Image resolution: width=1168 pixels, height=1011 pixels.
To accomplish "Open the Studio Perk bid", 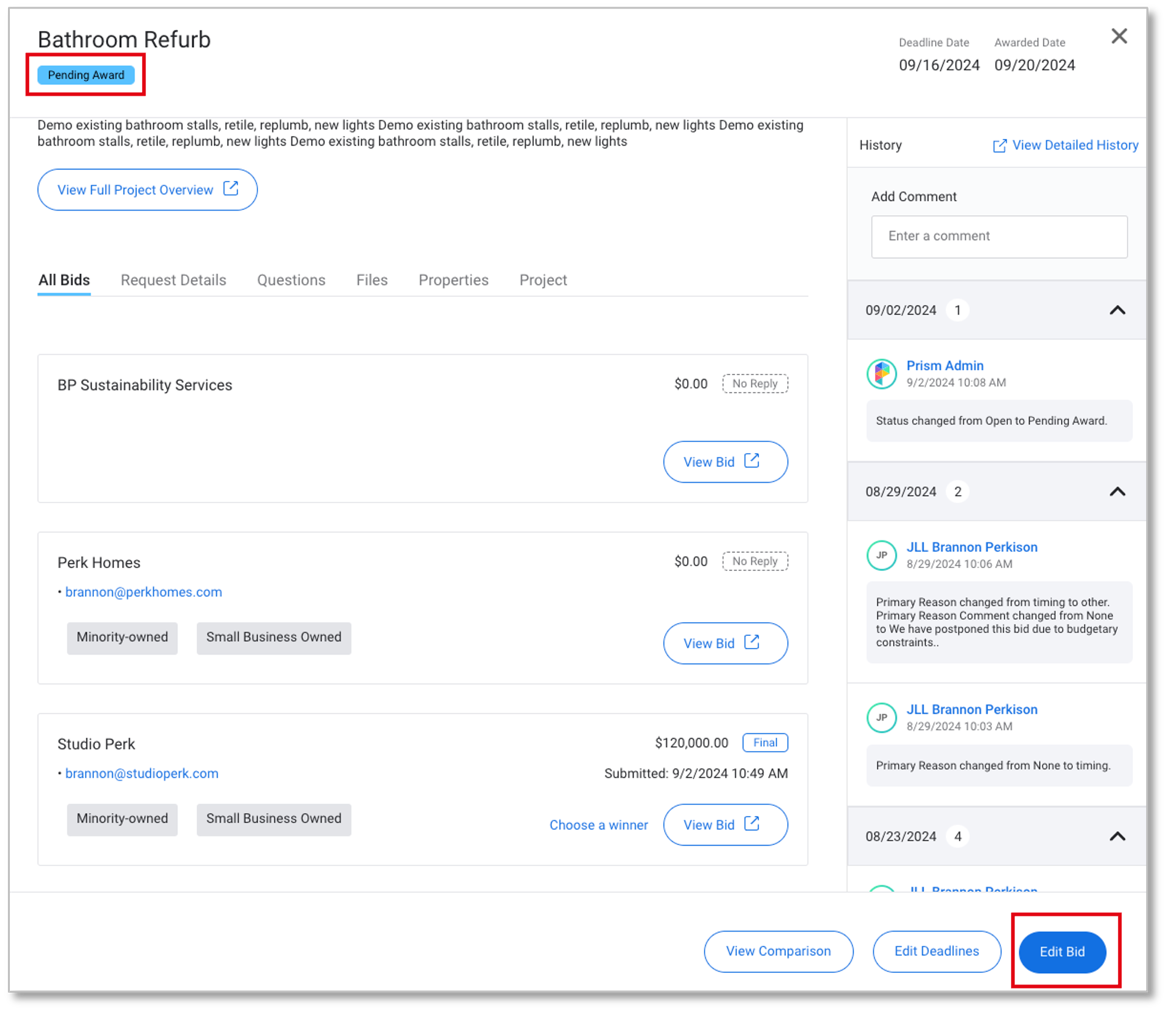I will pos(725,825).
